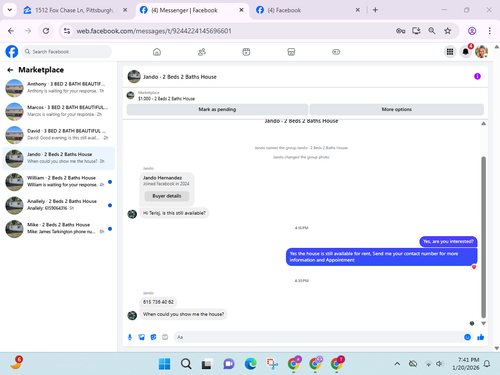The height and width of the screenshot is (375, 500).
Task: Open the browser zoom magnifier icon
Action: pyautogui.click(x=432, y=31)
